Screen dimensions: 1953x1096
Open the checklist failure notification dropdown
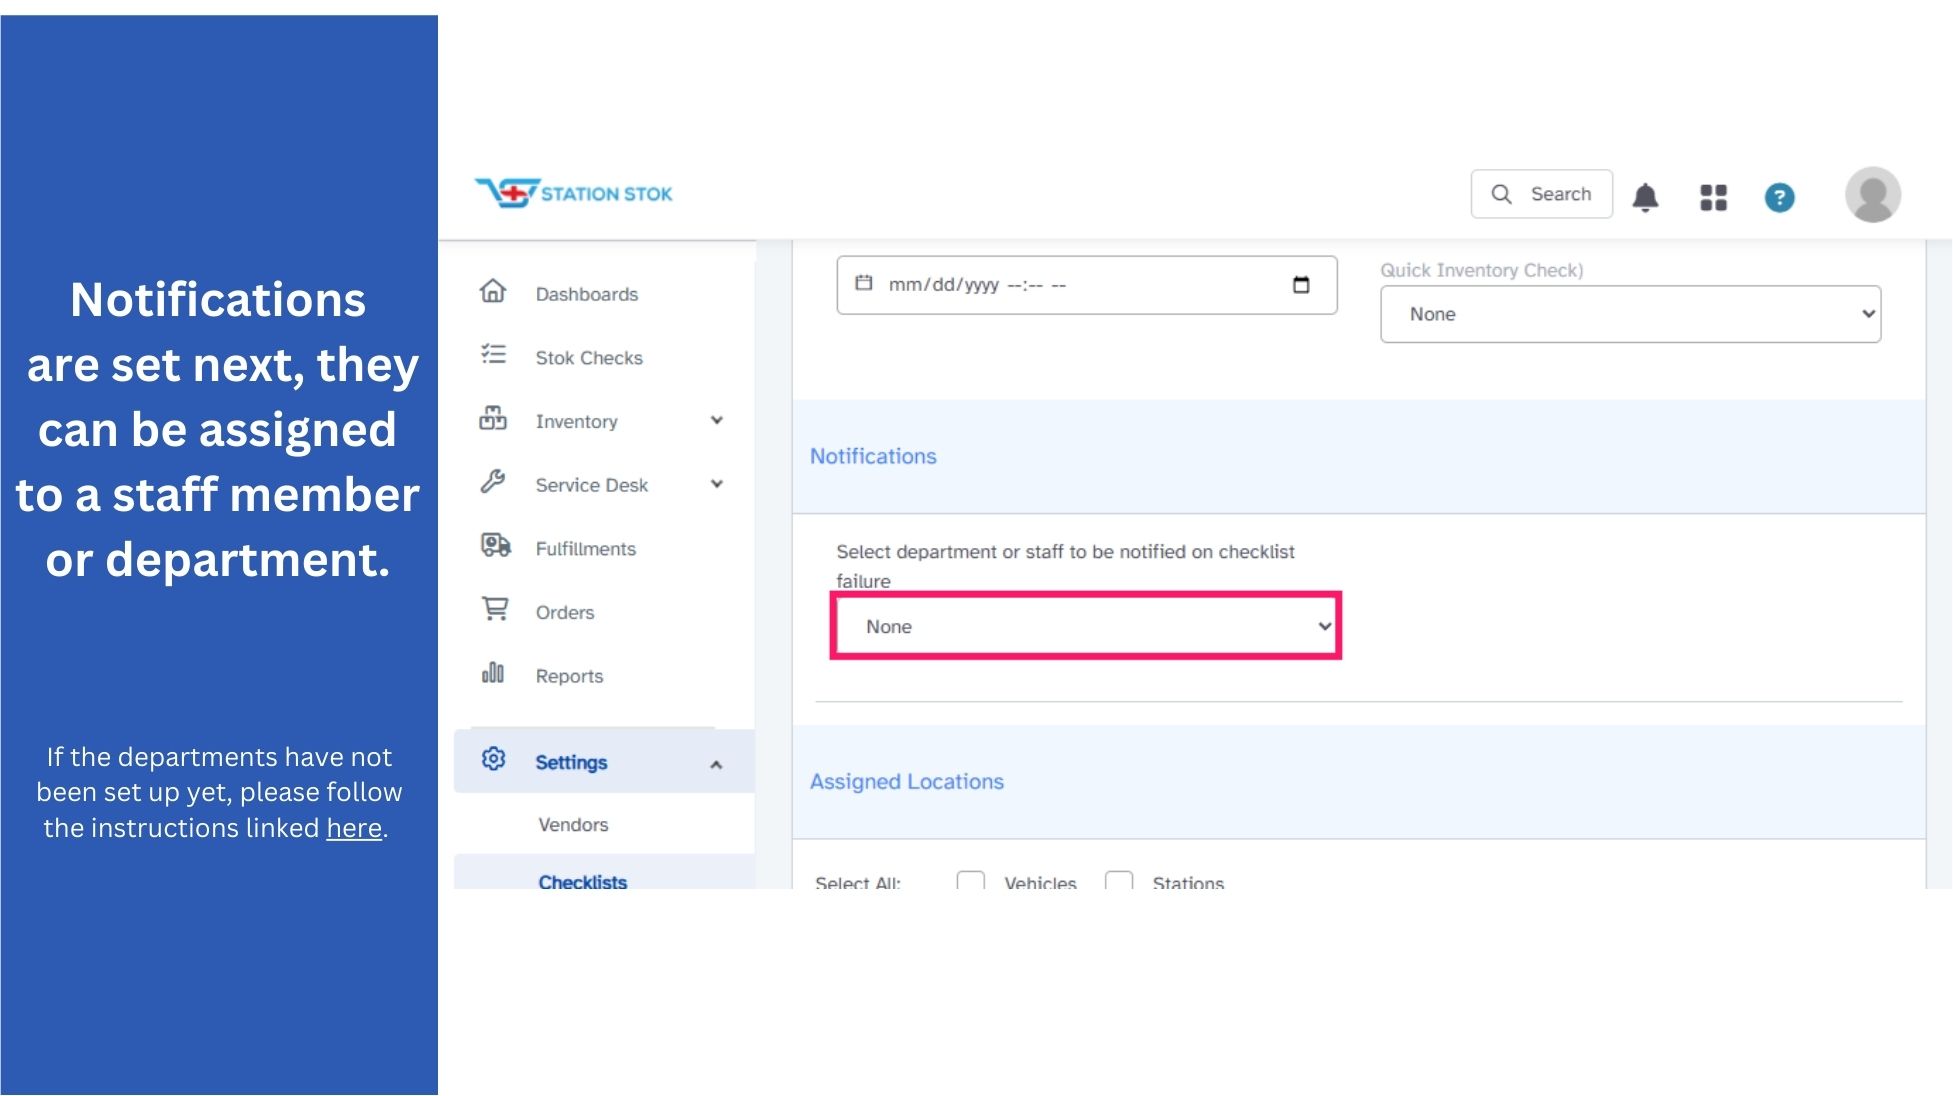point(1086,626)
